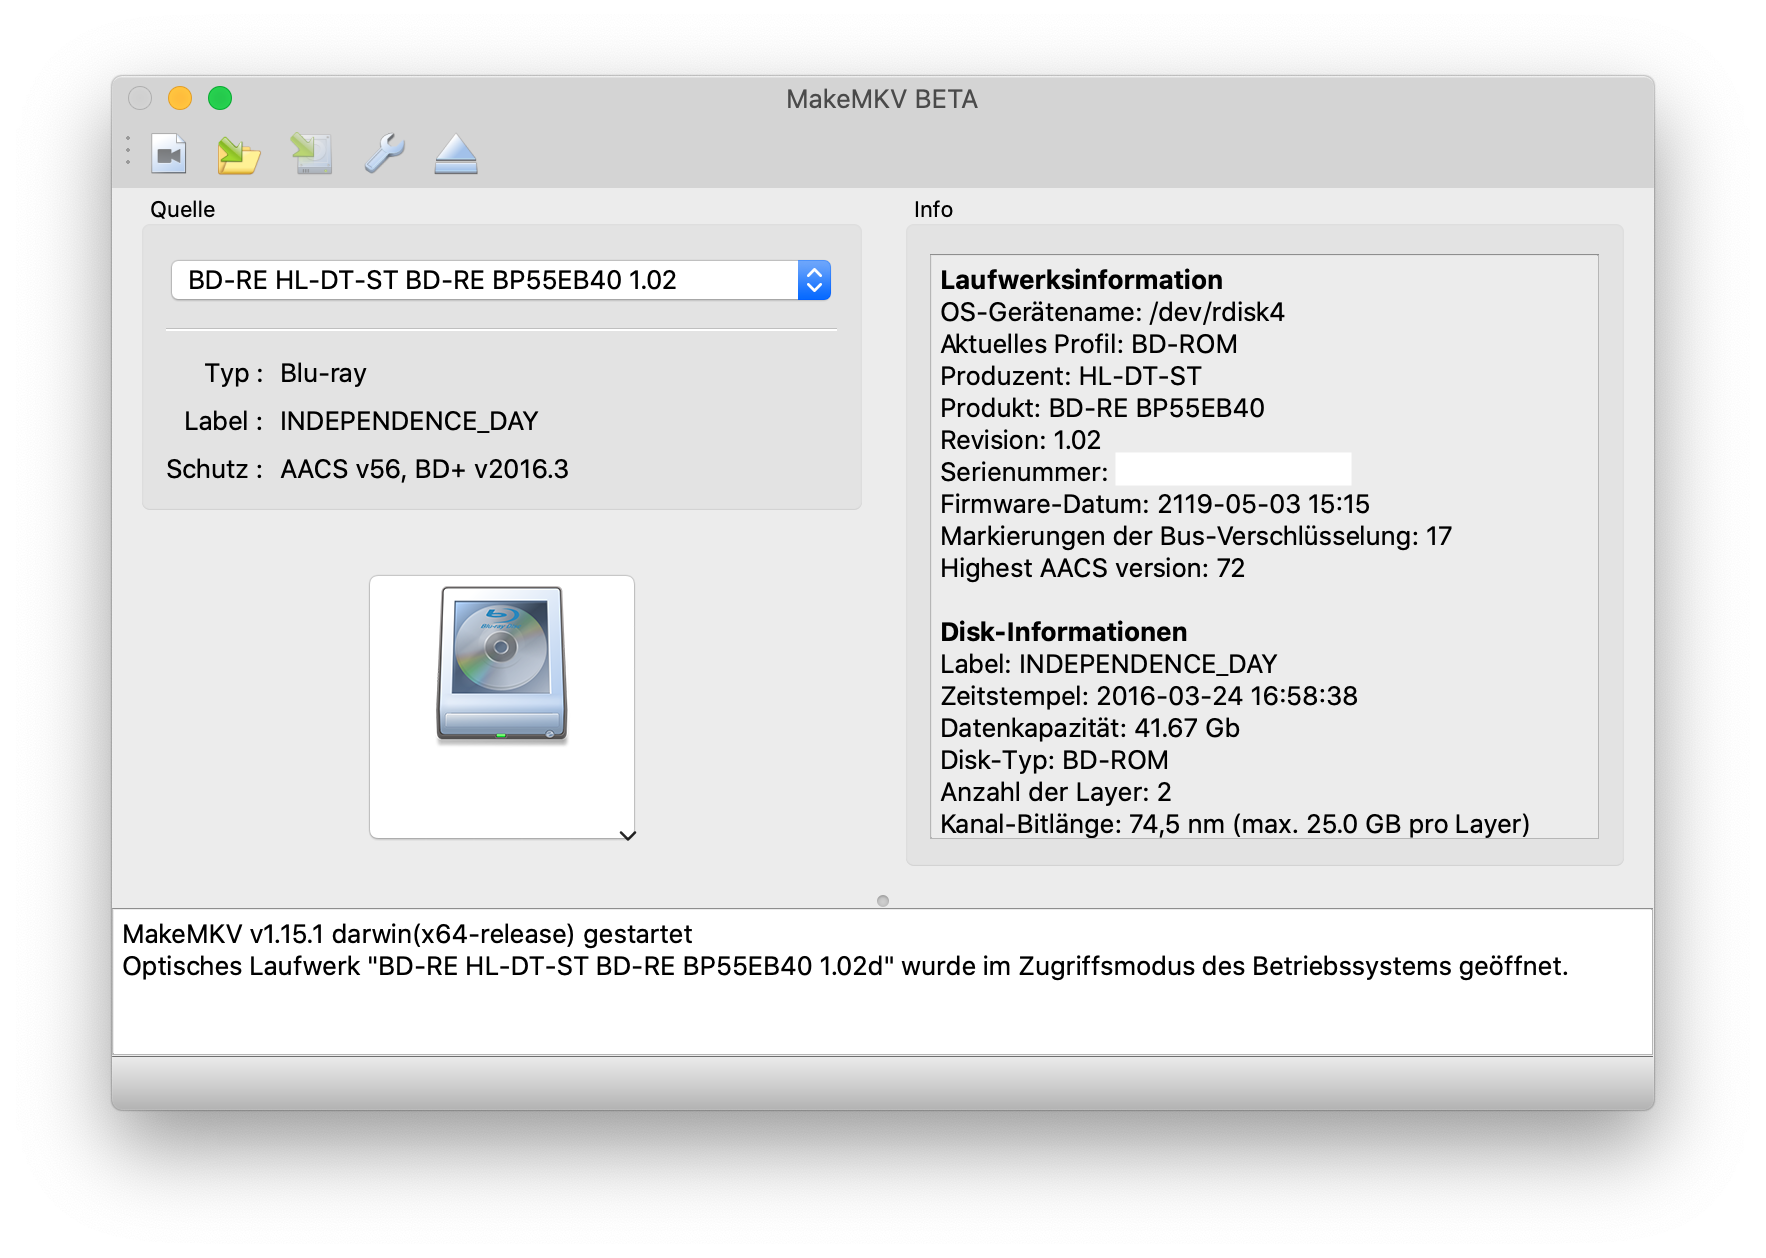Screen dimensions: 1766x1258
Task: Click the backup disc toolbar icon
Action: pyautogui.click(x=311, y=154)
